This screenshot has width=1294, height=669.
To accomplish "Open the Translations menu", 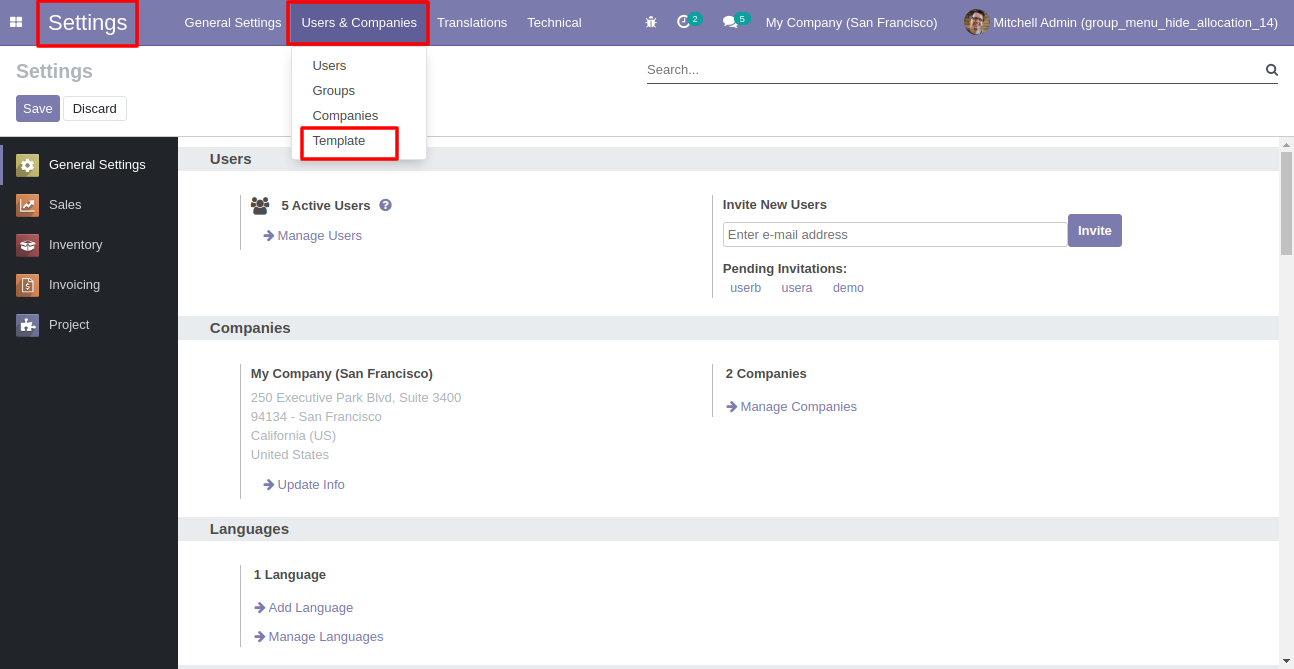I will point(472,22).
